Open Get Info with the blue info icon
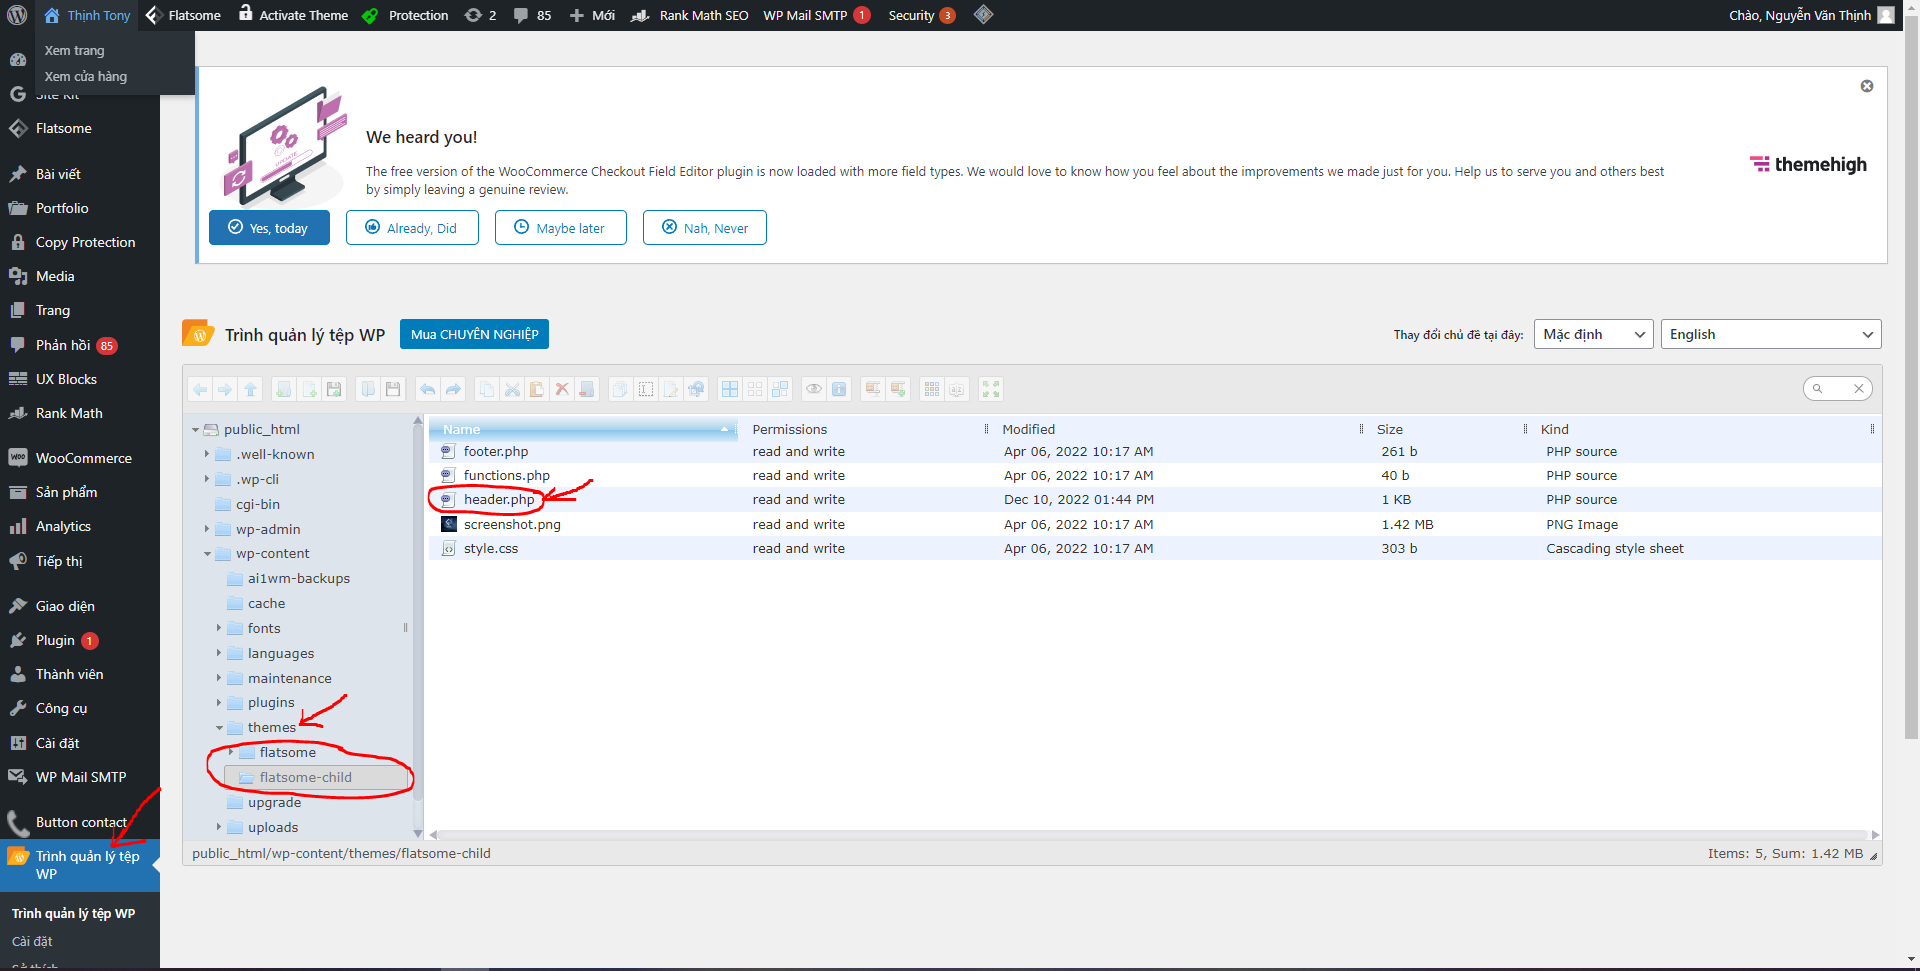1920x971 pixels. point(839,389)
